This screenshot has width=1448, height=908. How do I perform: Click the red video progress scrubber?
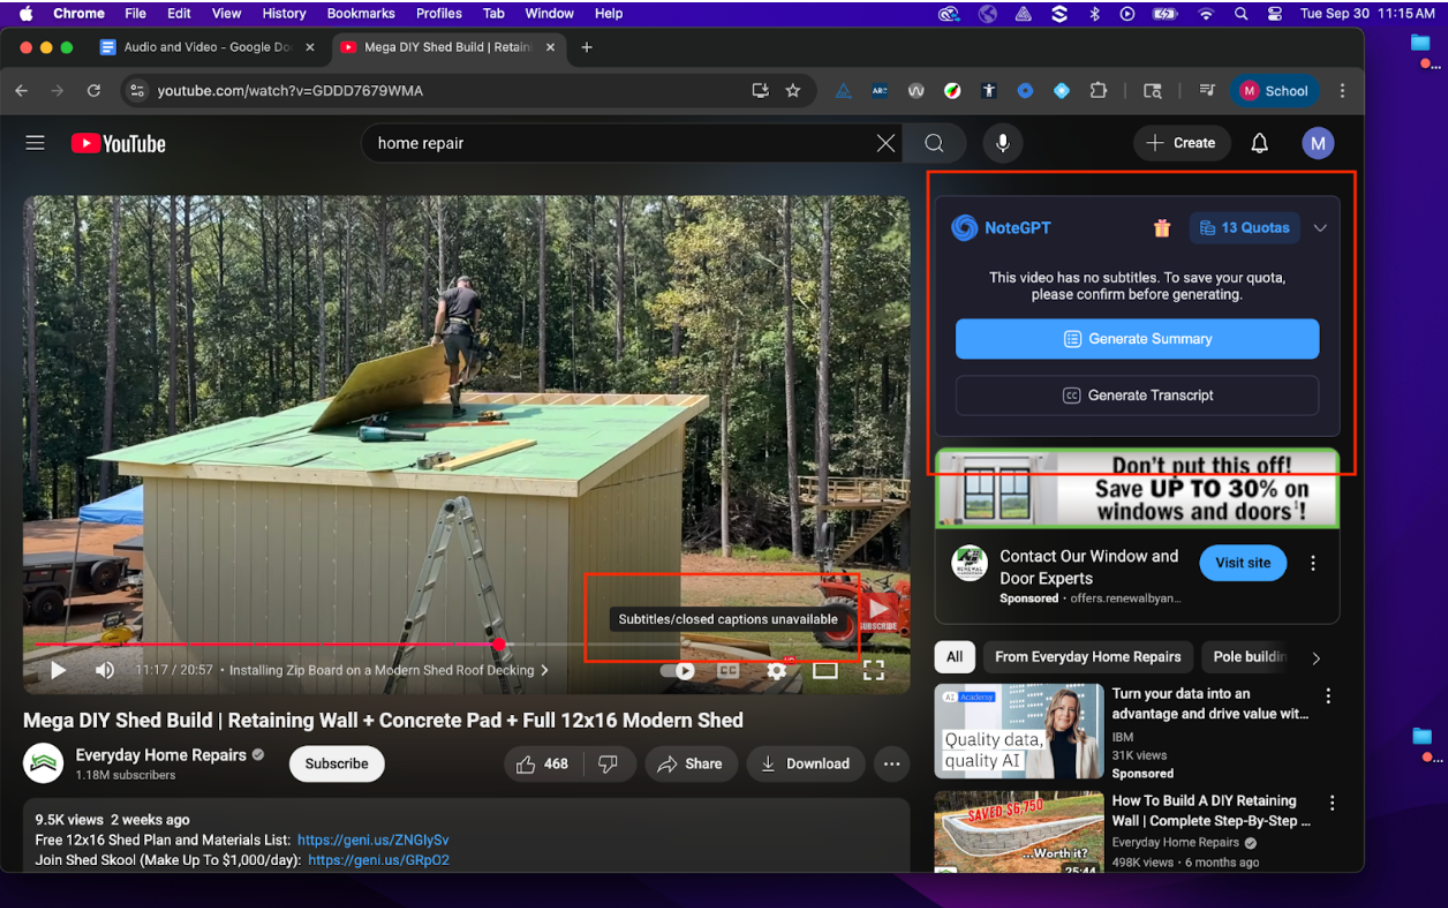click(498, 644)
